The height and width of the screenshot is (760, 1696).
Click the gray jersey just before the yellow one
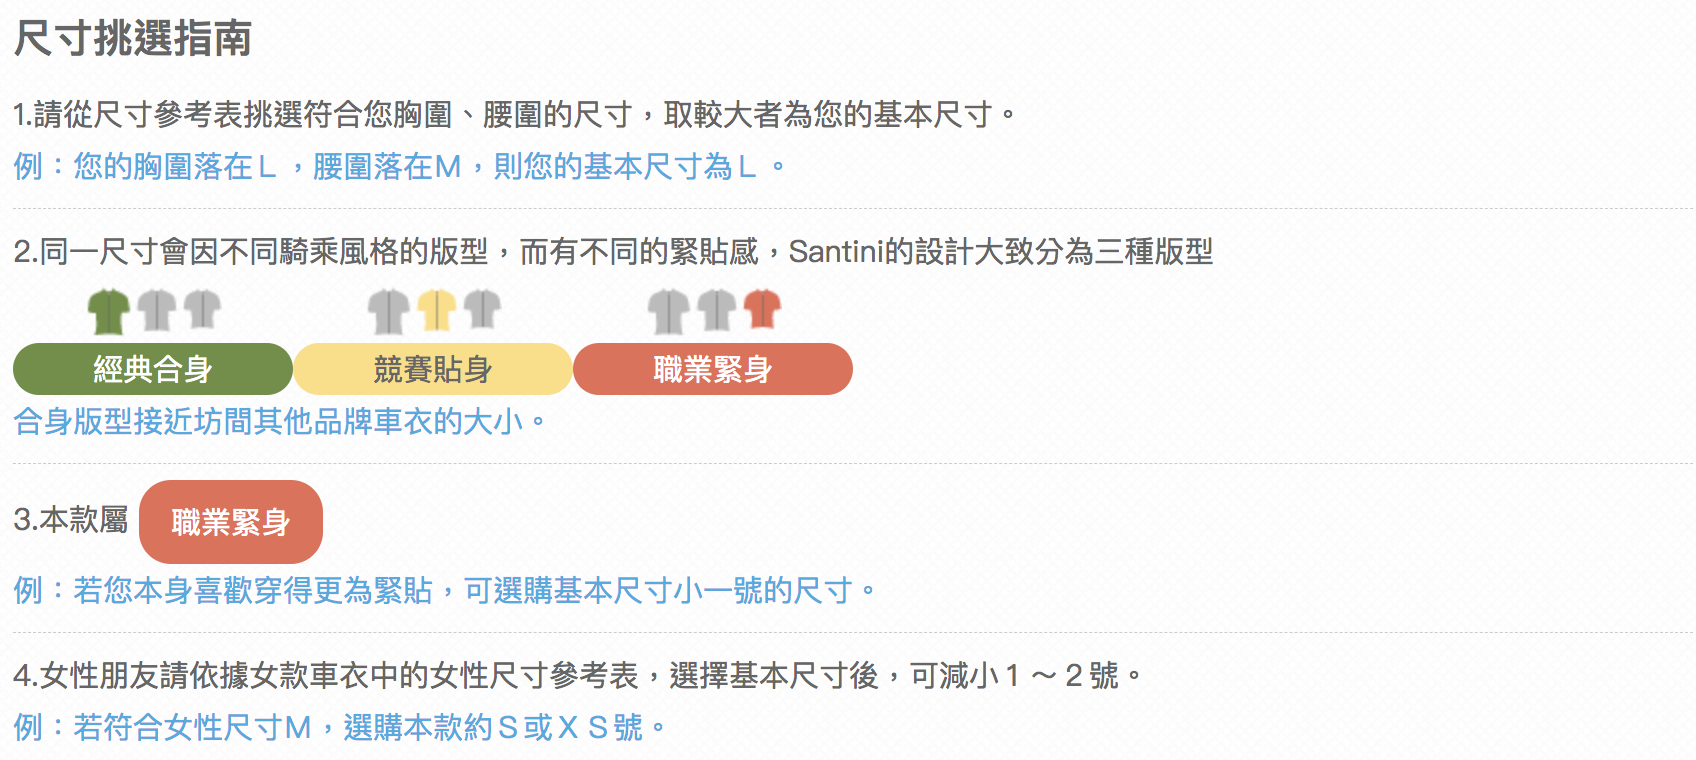(389, 311)
